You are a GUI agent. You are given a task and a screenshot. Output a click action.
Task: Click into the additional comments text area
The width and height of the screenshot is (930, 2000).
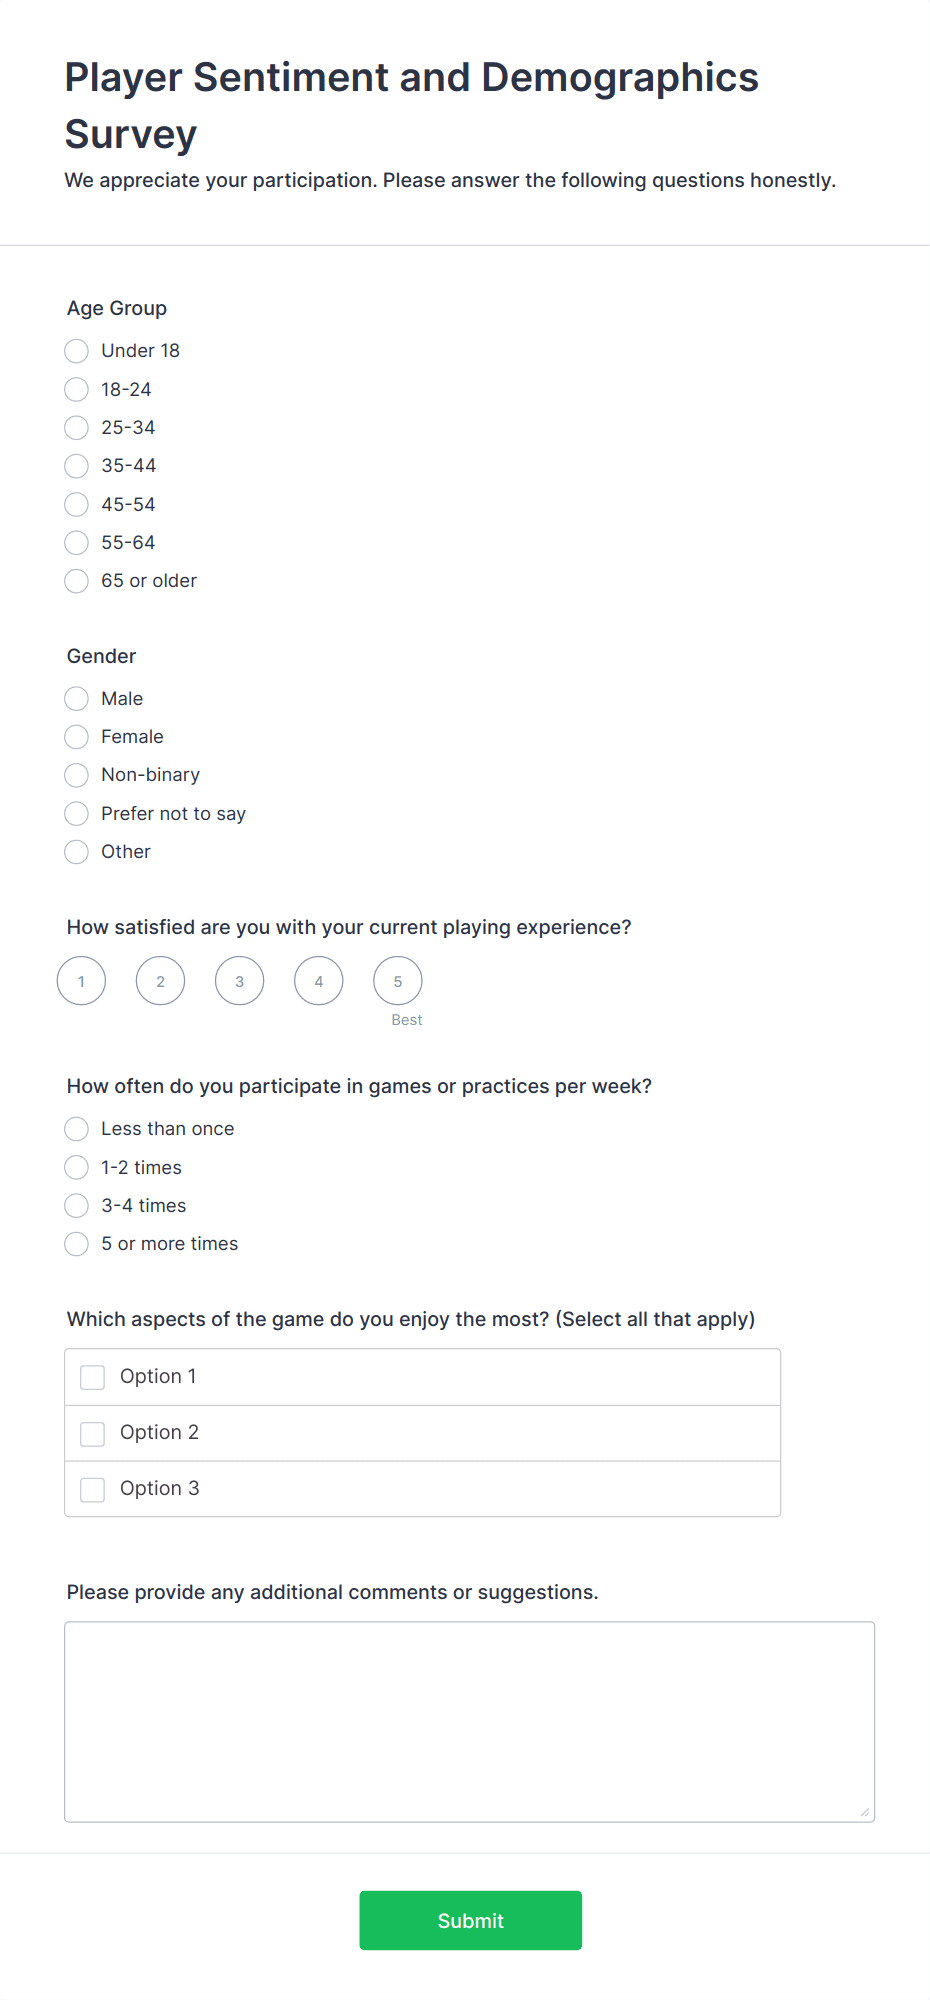point(469,1721)
